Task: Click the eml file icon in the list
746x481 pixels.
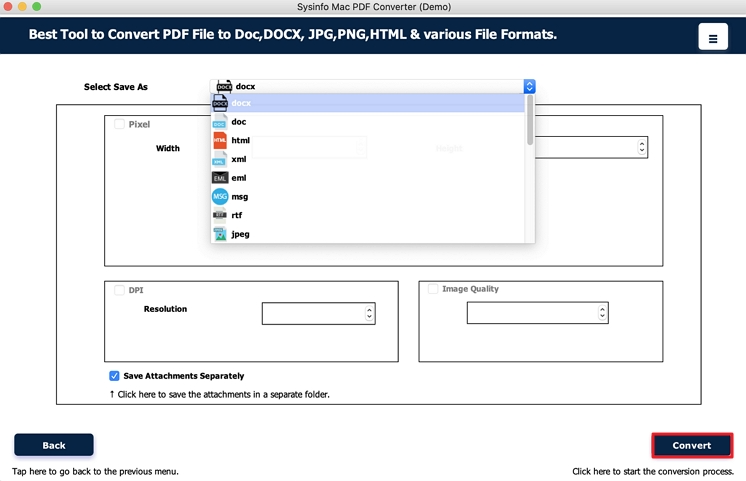Action: (x=220, y=178)
